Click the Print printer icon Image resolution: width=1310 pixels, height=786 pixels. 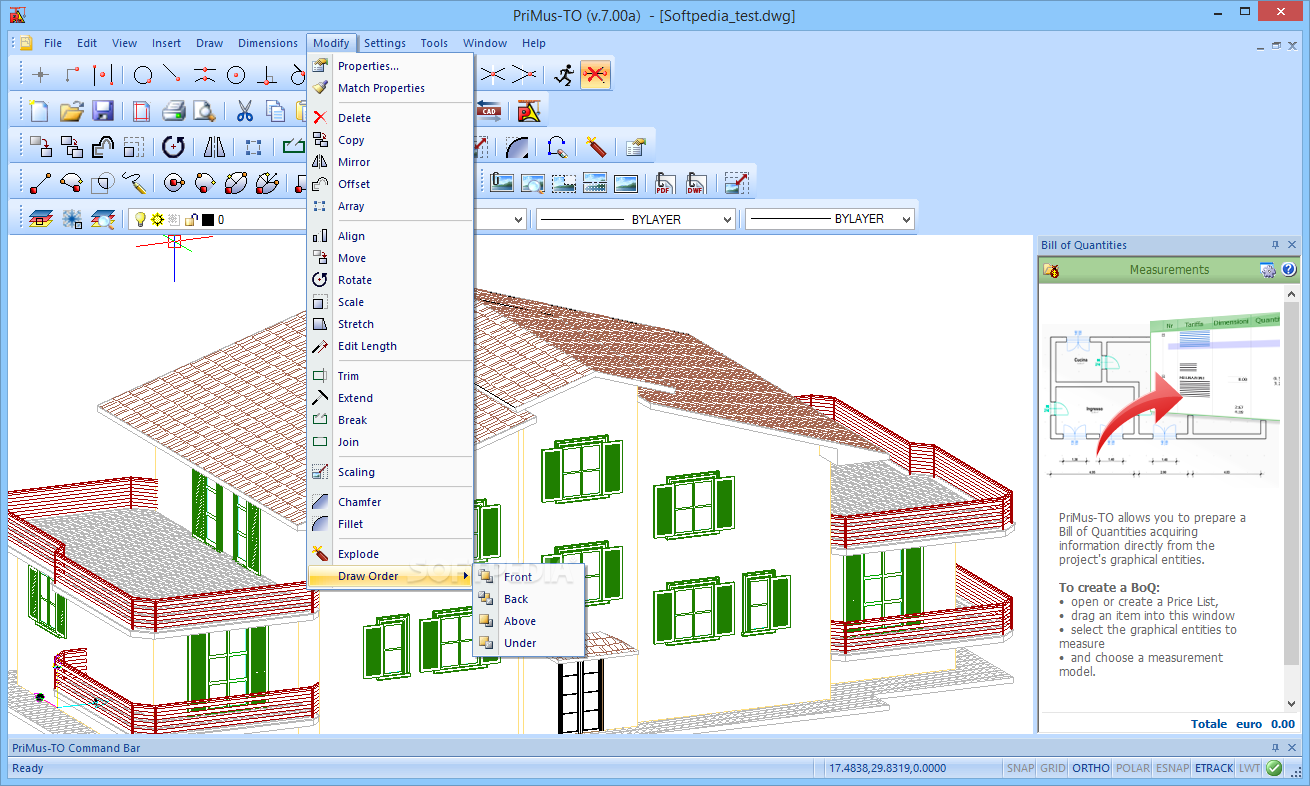174,111
